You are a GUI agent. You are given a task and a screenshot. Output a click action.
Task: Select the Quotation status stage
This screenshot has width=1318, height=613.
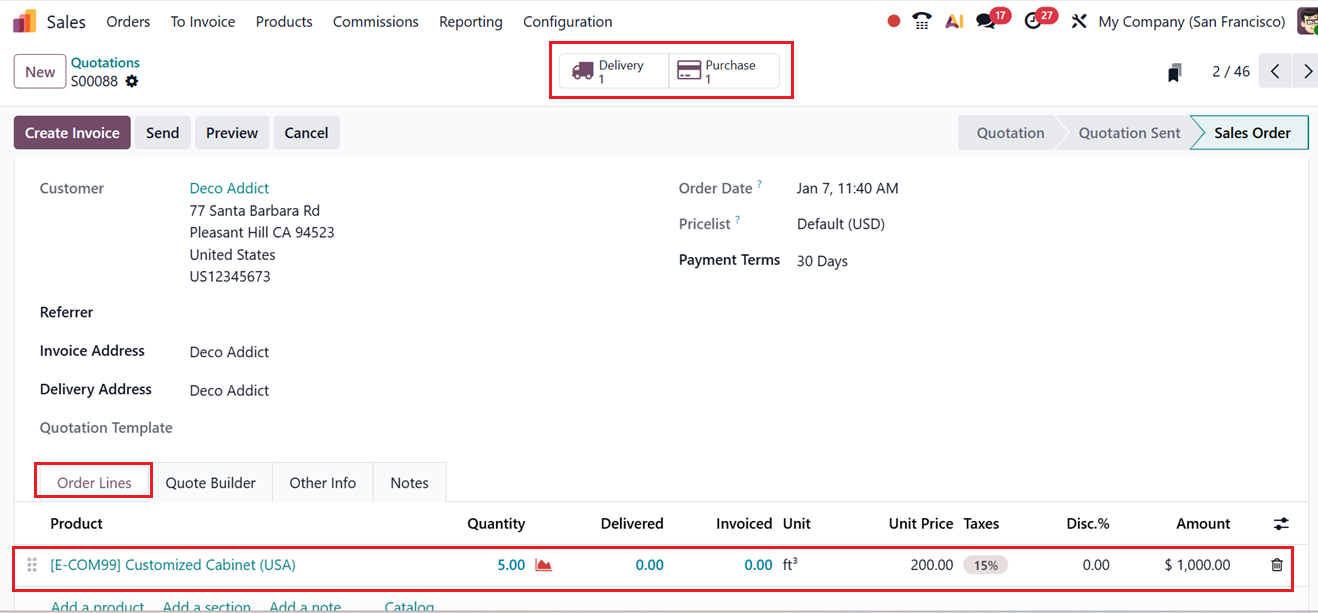point(1010,133)
